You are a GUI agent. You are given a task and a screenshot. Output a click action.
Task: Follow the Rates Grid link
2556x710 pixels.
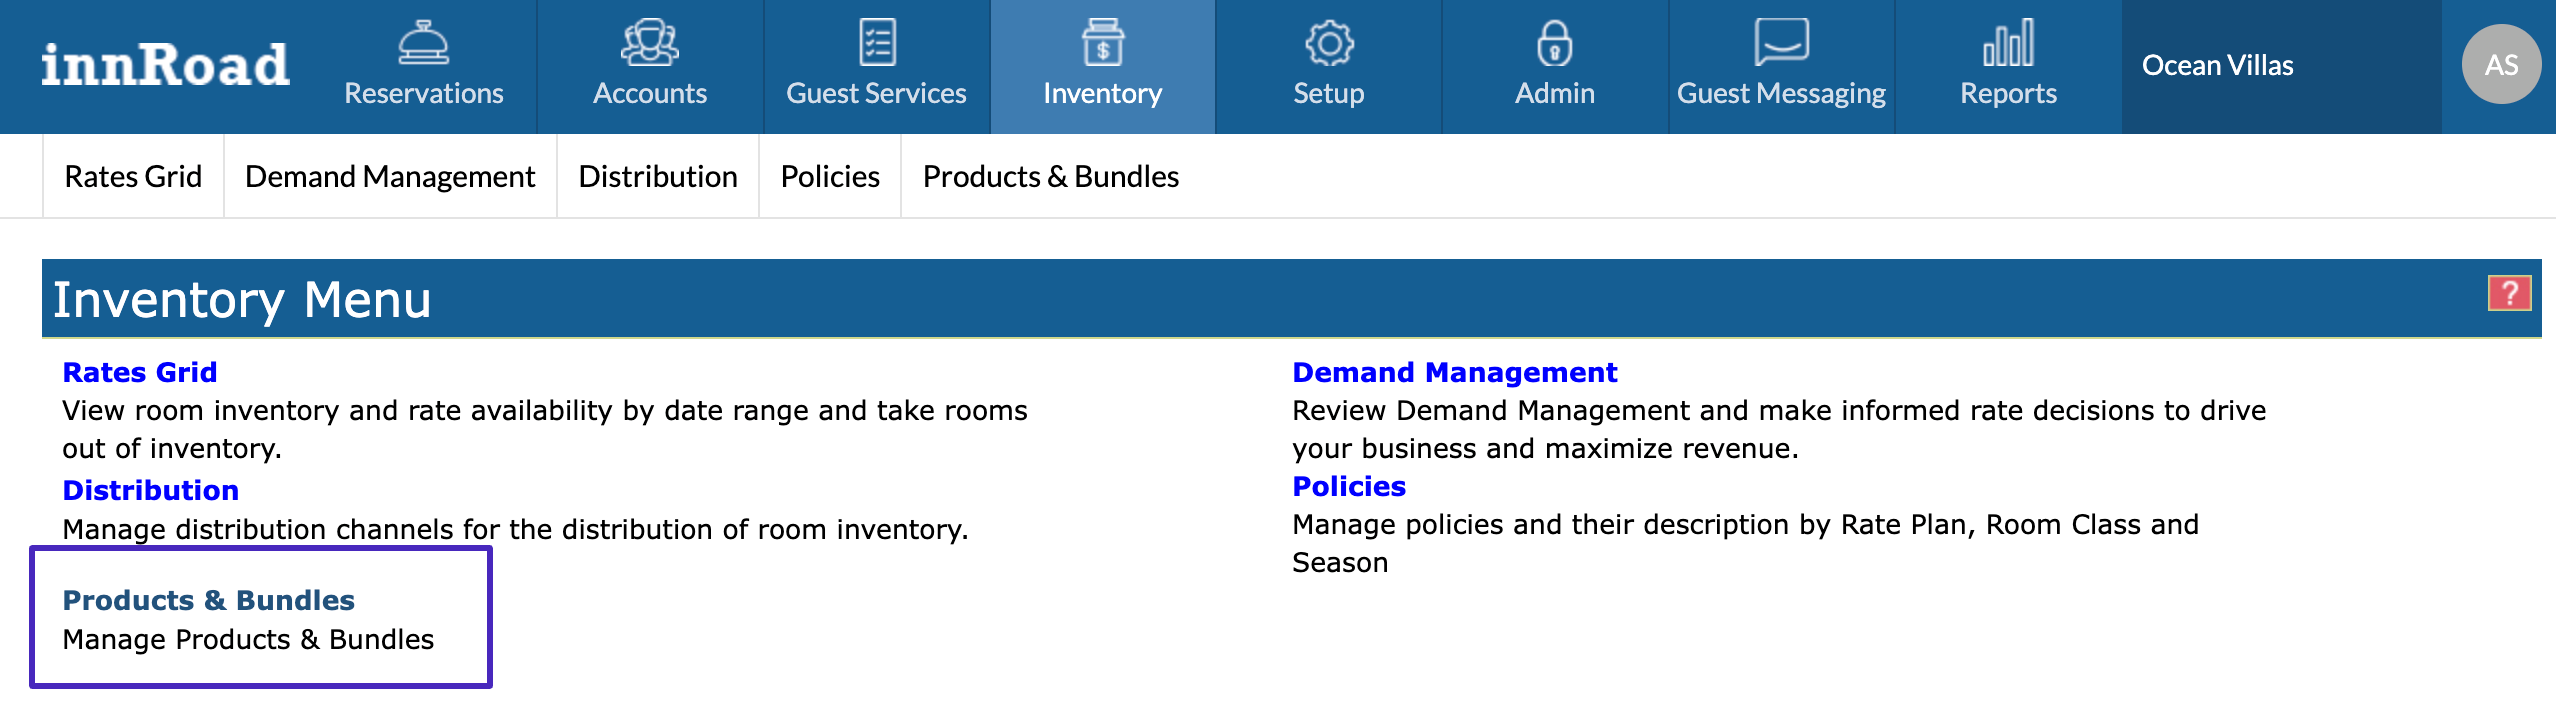[x=140, y=372]
